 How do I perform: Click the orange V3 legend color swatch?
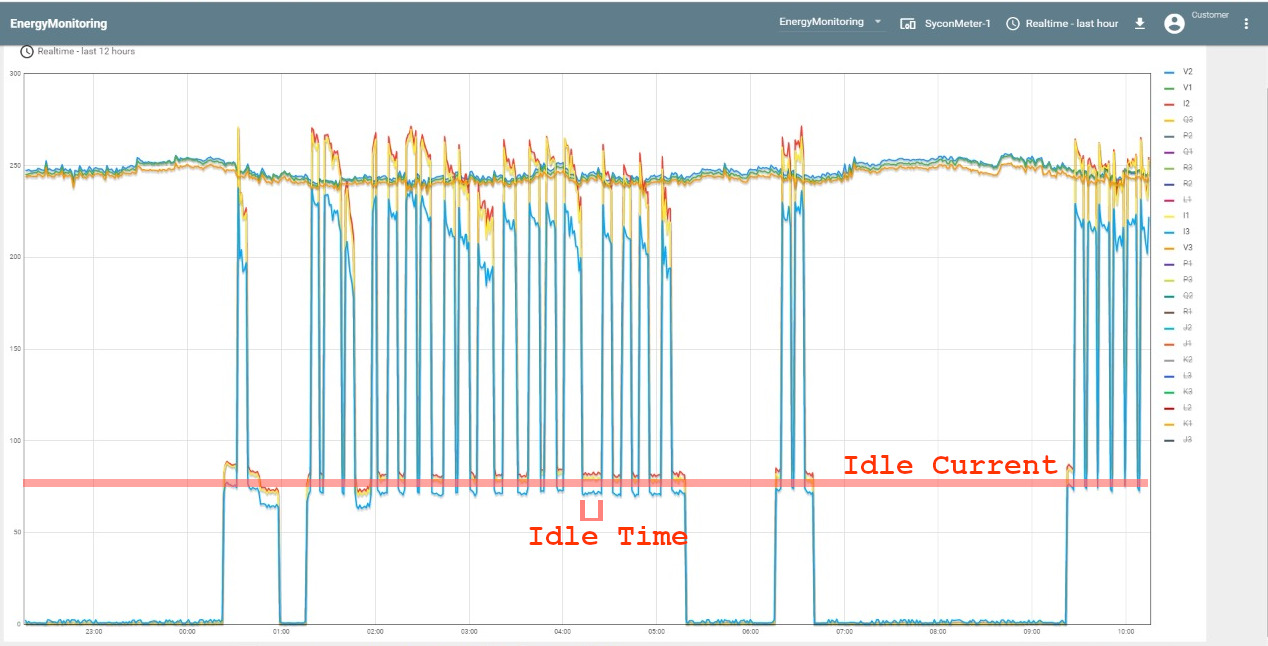1169,248
